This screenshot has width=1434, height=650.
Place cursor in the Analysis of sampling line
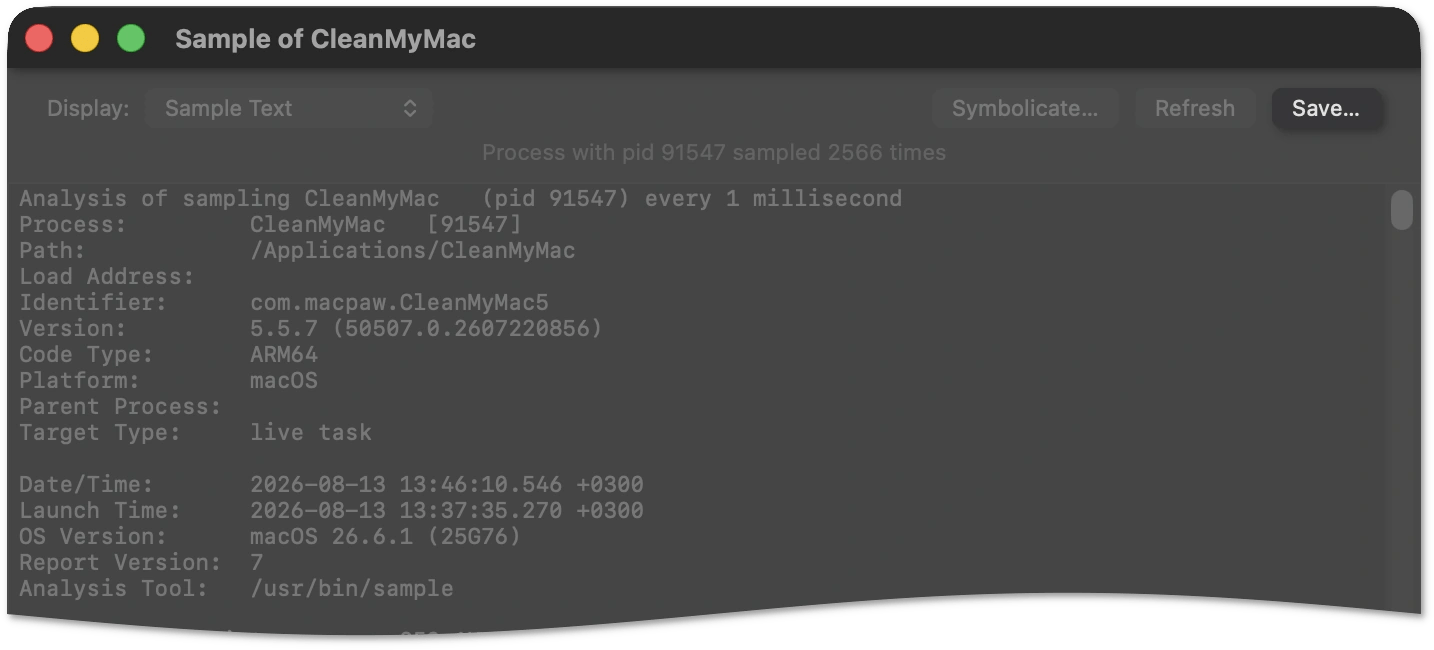click(460, 198)
